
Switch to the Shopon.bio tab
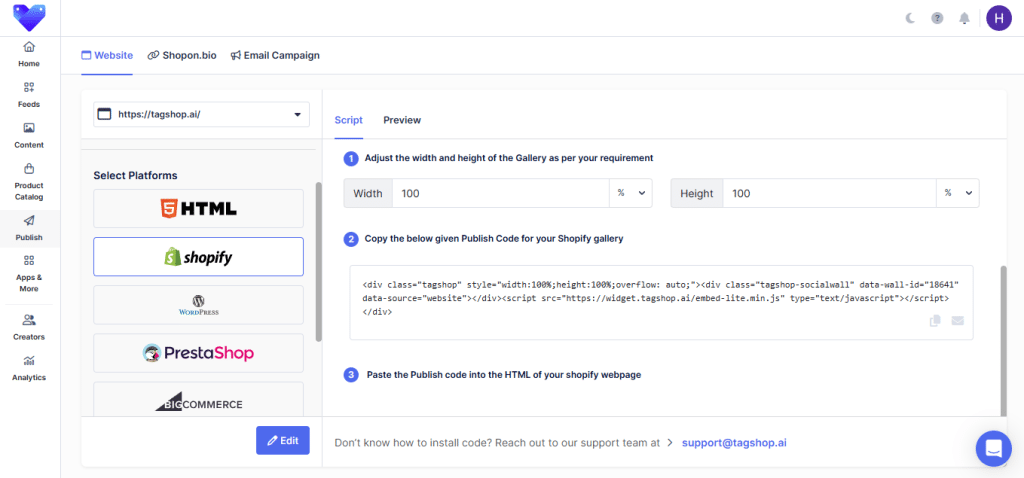click(182, 55)
